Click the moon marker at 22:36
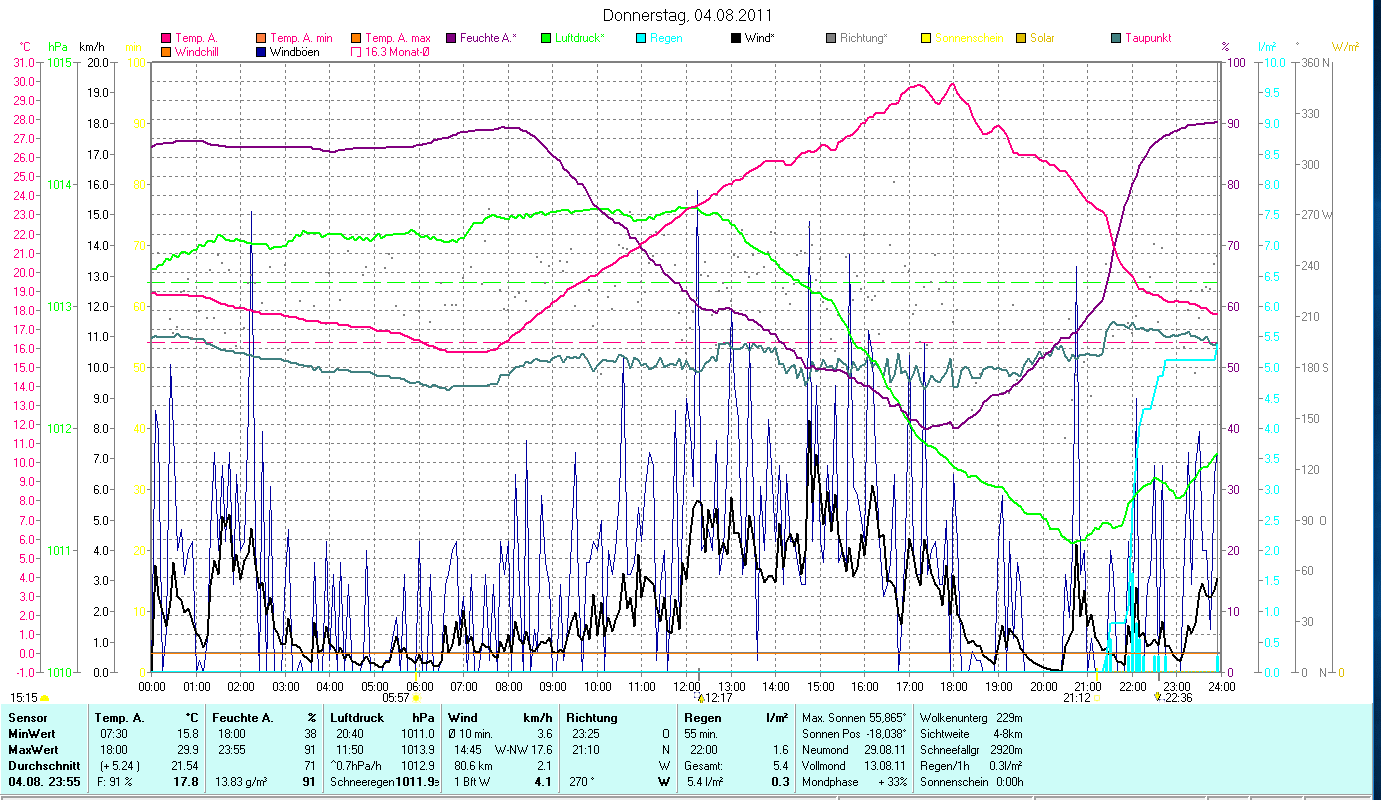Screen dimensions: 1381x800 coord(1158,697)
